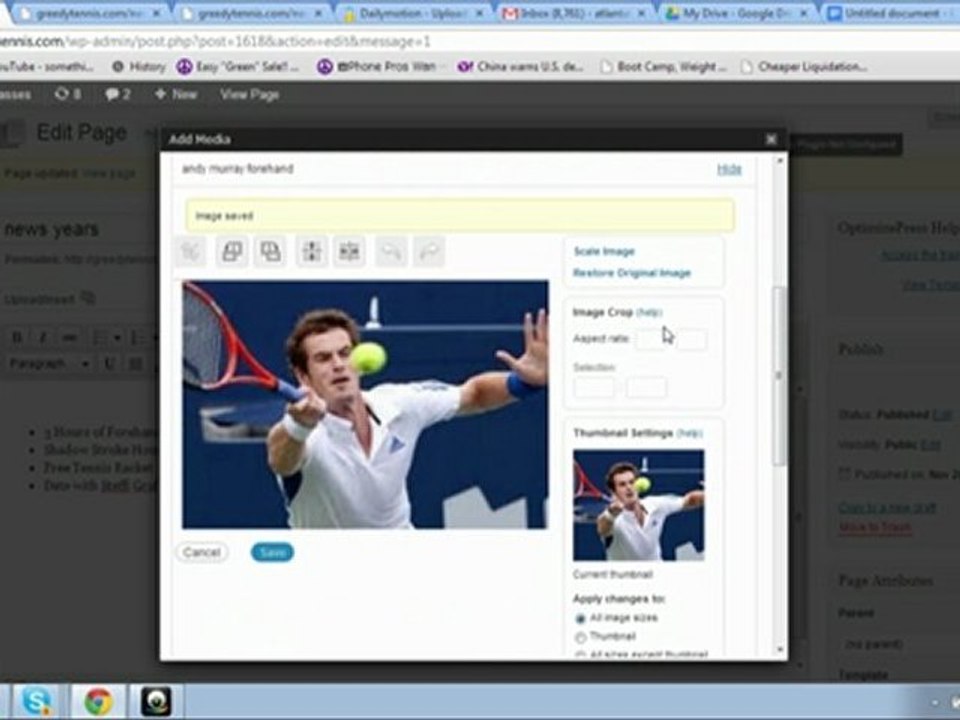This screenshot has height=720, width=960.
Task: Click the Undo icon in image editor
Action: point(391,252)
